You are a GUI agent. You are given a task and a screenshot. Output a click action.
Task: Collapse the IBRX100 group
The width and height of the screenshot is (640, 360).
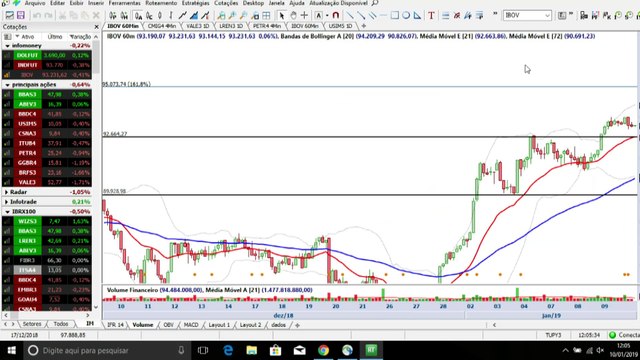pos(7,211)
